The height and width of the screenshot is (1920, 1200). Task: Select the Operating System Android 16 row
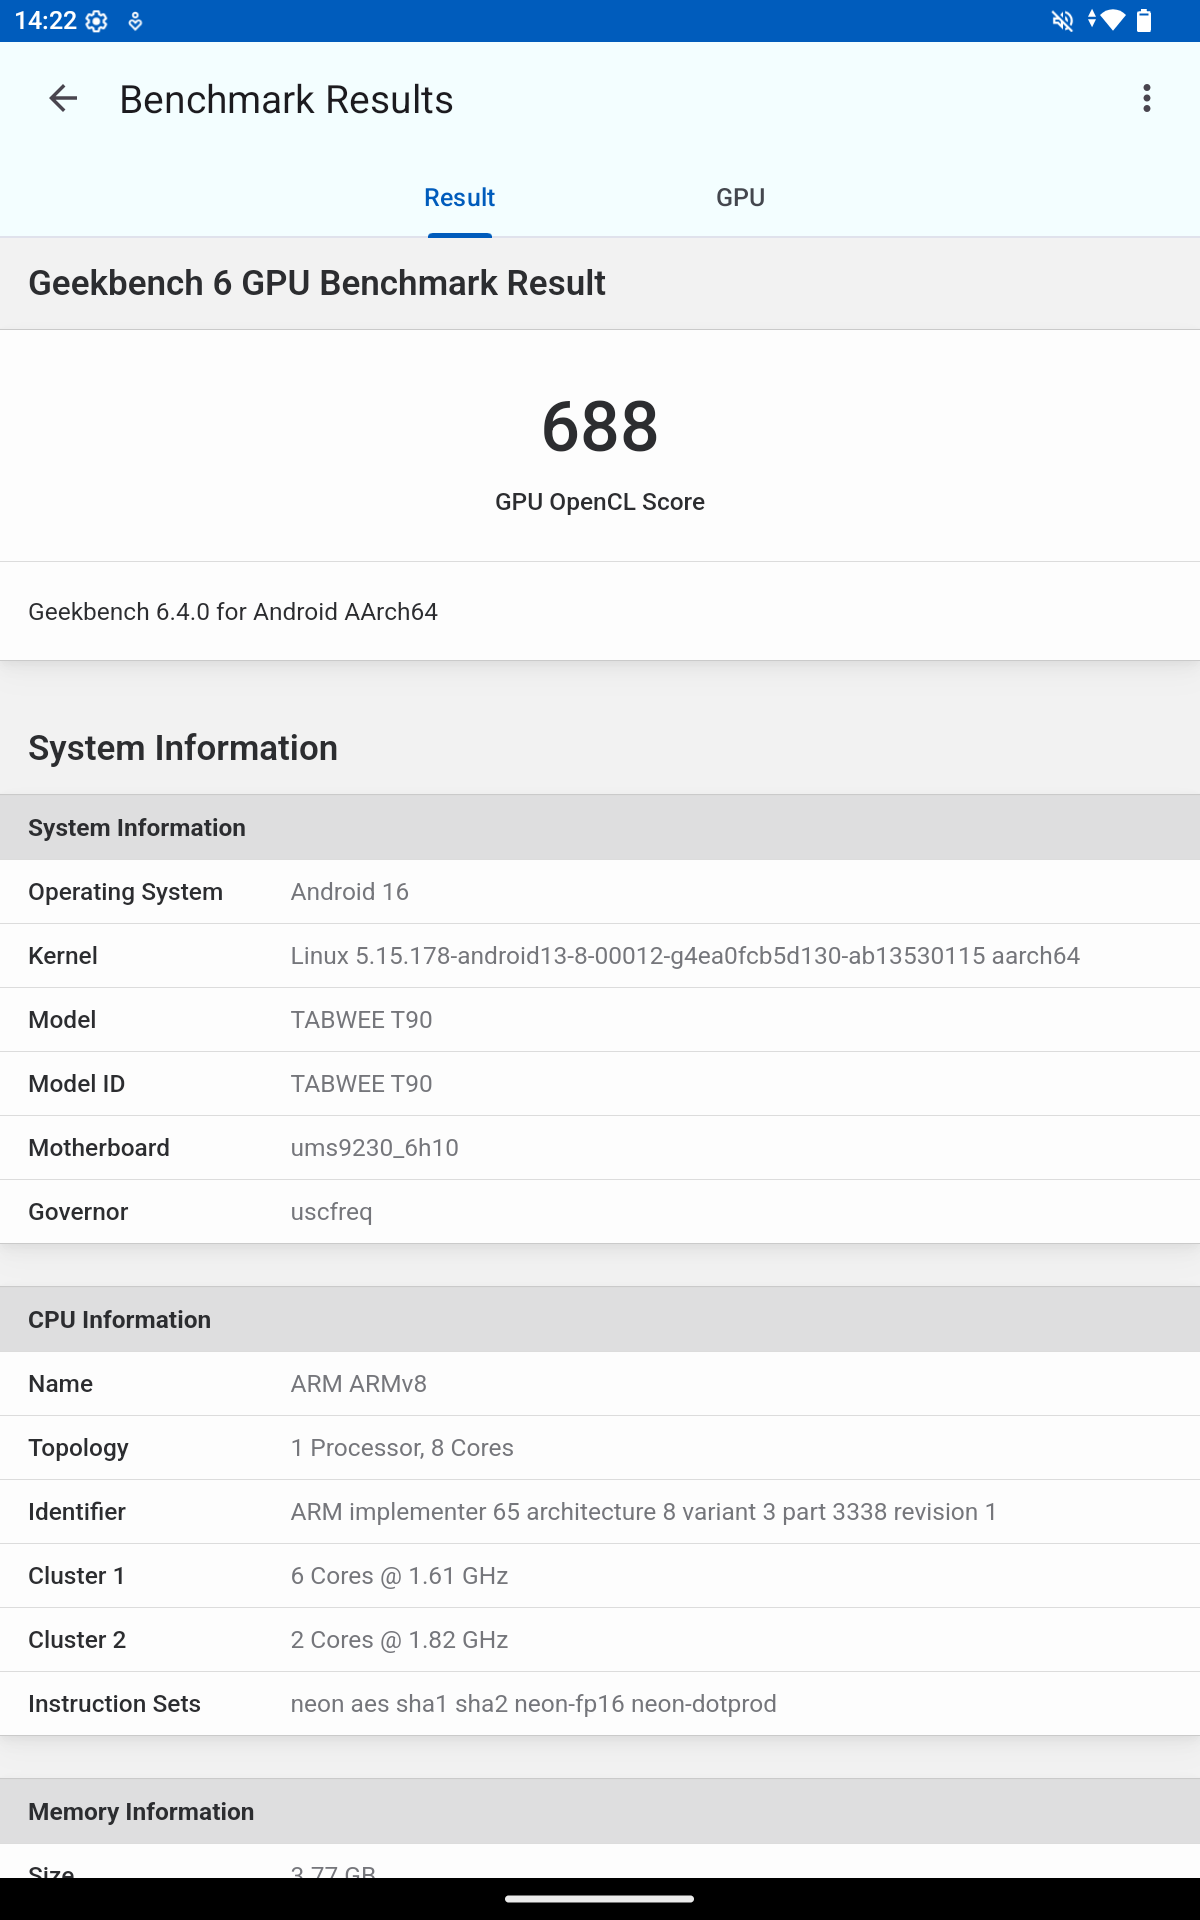click(600, 892)
